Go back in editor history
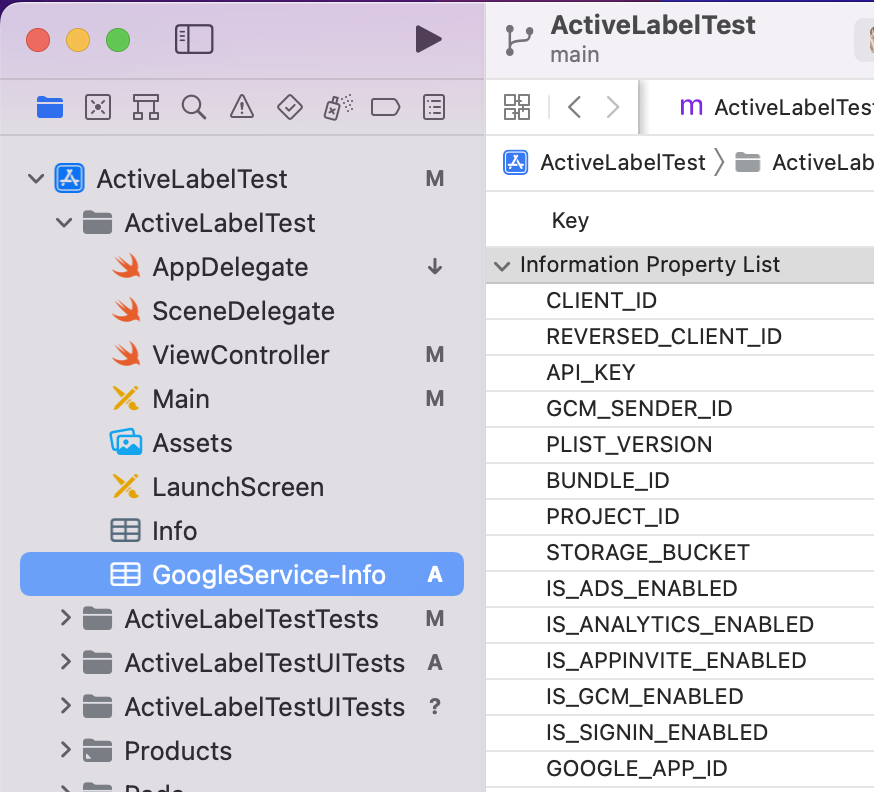This screenshot has width=874, height=792. pyautogui.click(x=575, y=107)
